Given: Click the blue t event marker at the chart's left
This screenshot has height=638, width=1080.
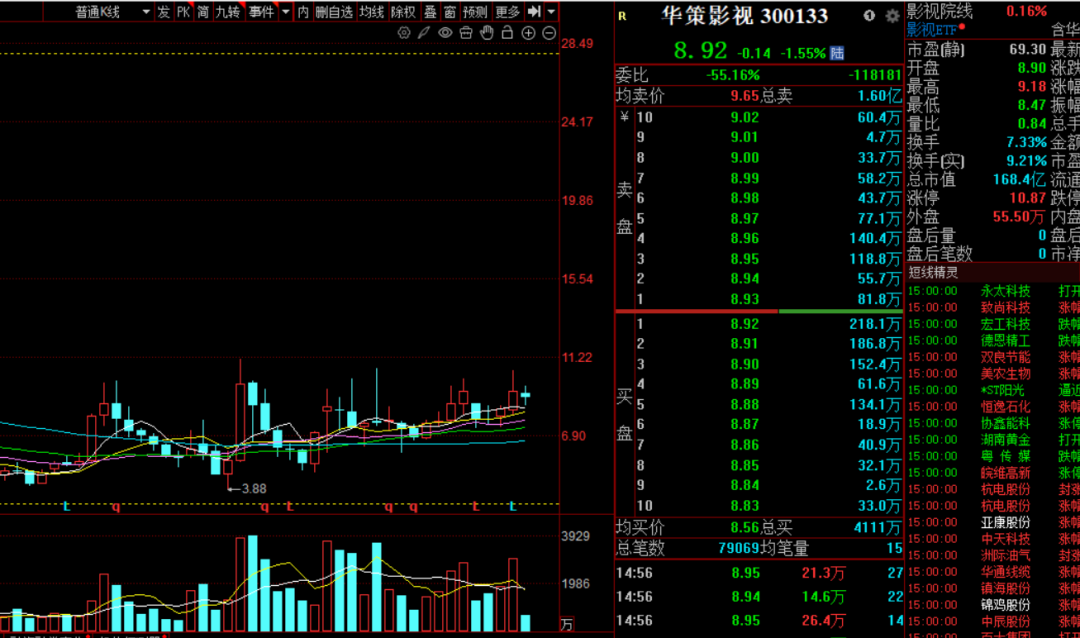Looking at the screenshot, I should pyautogui.click(x=66, y=506).
